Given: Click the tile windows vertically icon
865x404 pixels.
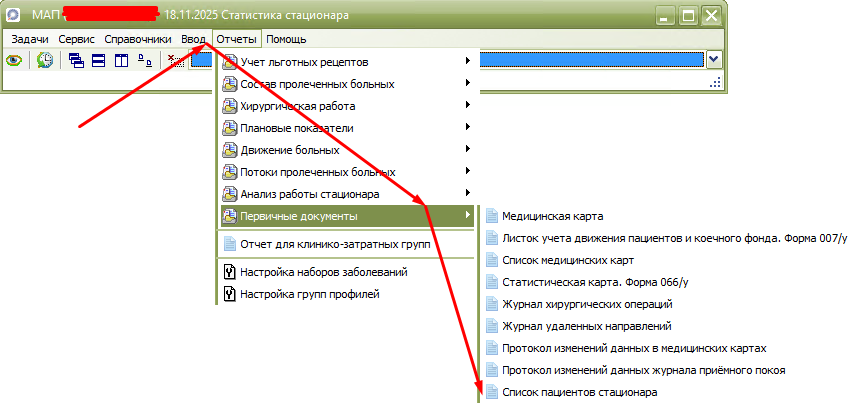Looking at the screenshot, I should (x=121, y=61).
